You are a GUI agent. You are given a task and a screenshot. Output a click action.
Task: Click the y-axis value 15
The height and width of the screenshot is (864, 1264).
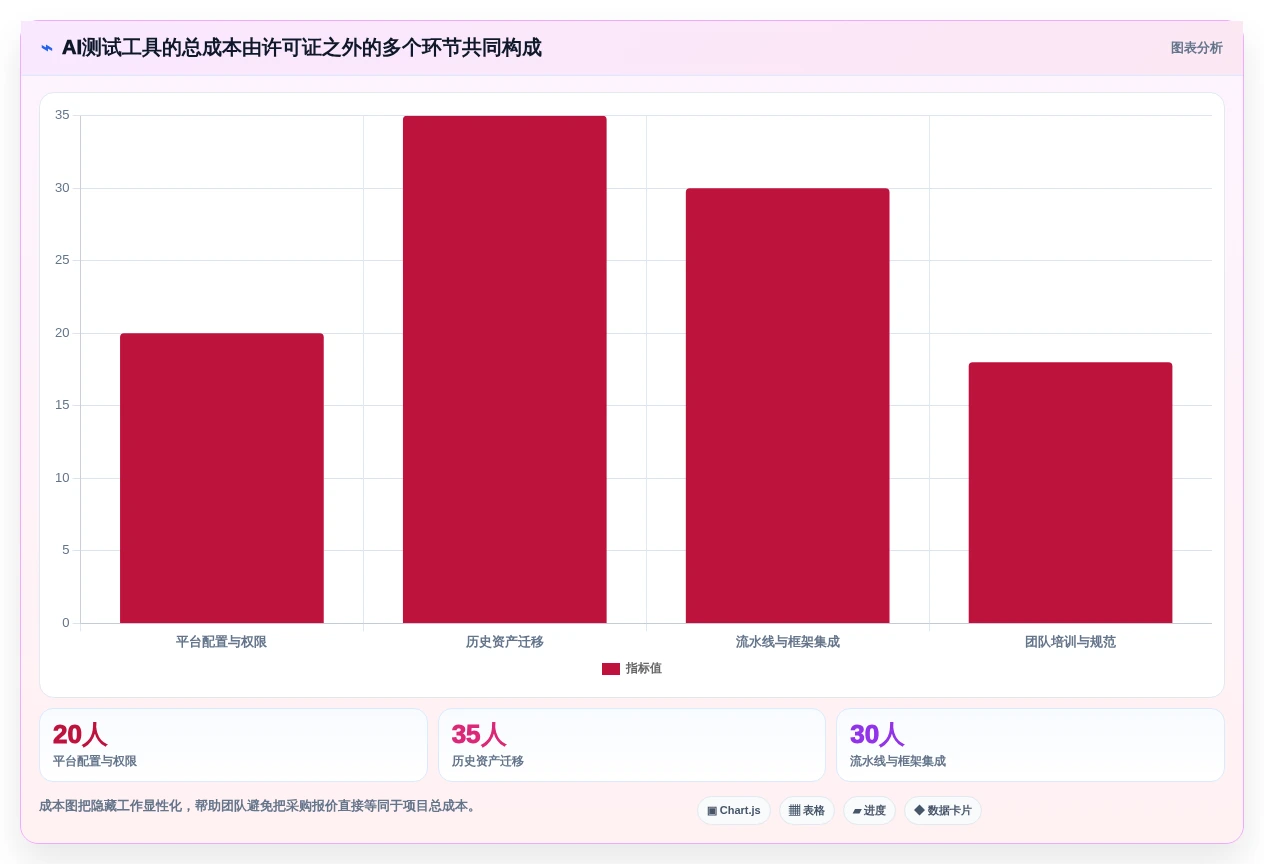click(62, 405)
